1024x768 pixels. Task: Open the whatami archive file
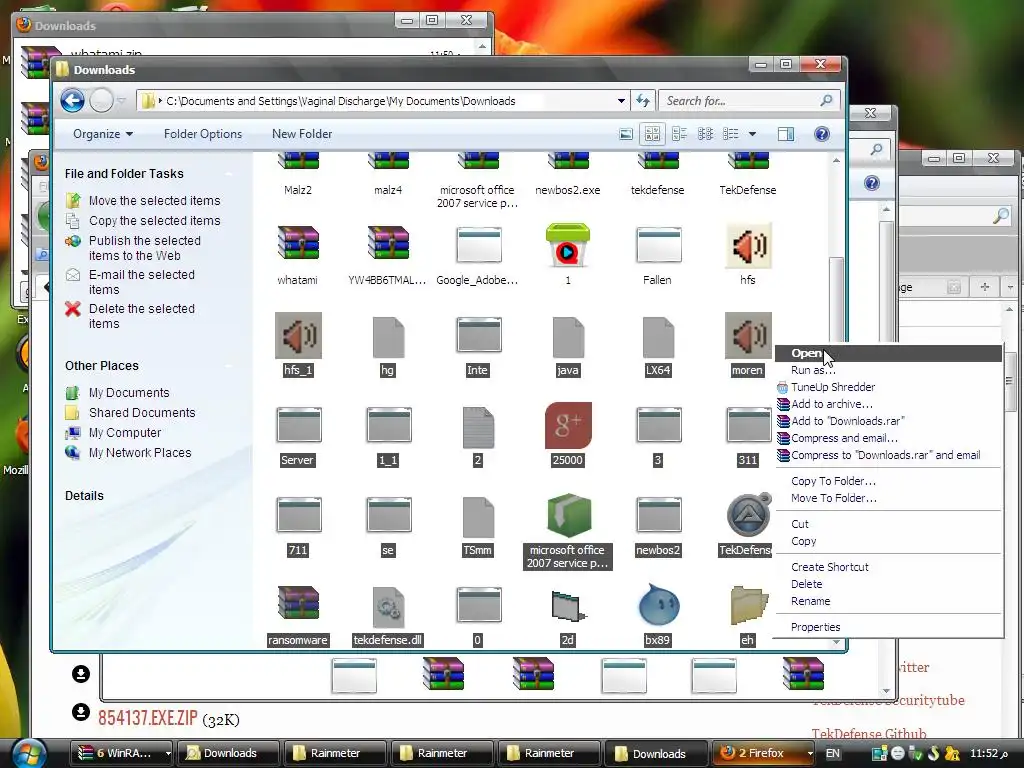pos(298,244)
